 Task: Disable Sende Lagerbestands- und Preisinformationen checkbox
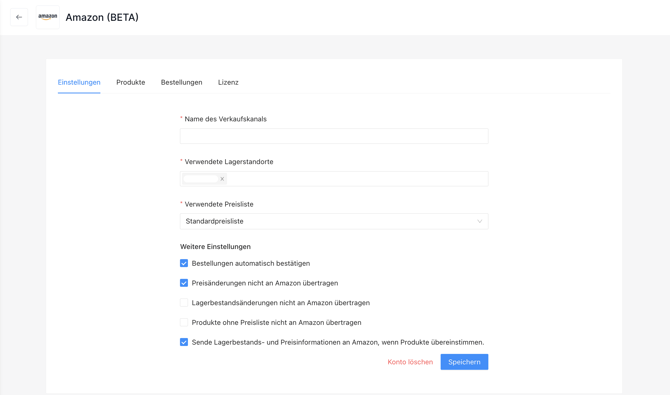[184, 342]
